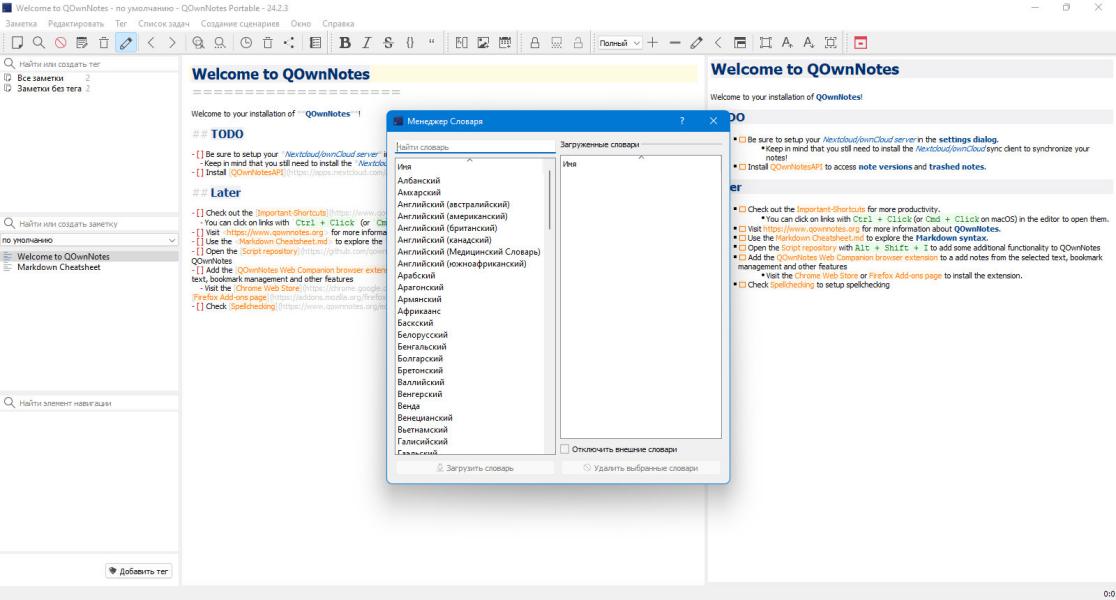Image resolution: width=1116 pixels, height=600 pixels.
Task: Remove current workspace with minus icon
Action: tap(675, 43)
